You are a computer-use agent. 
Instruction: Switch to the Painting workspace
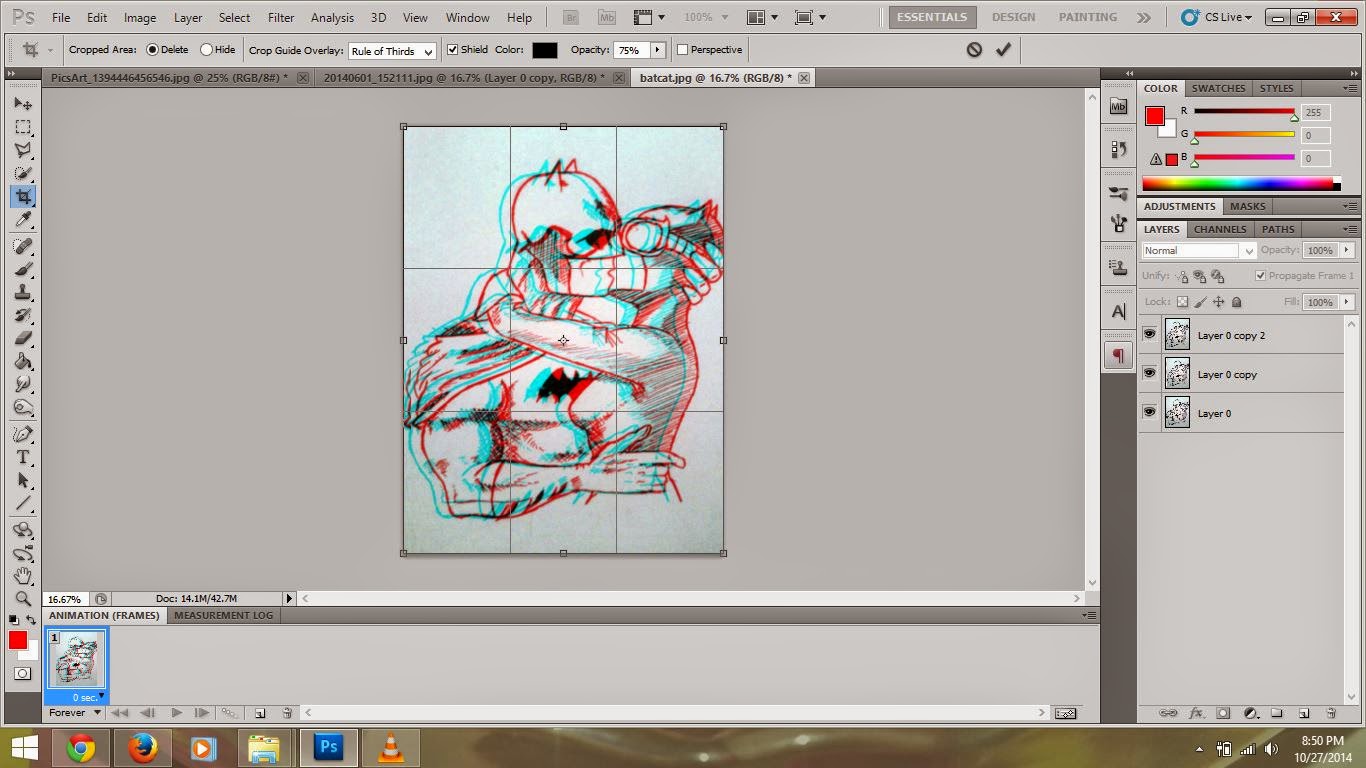(1088, 17)
